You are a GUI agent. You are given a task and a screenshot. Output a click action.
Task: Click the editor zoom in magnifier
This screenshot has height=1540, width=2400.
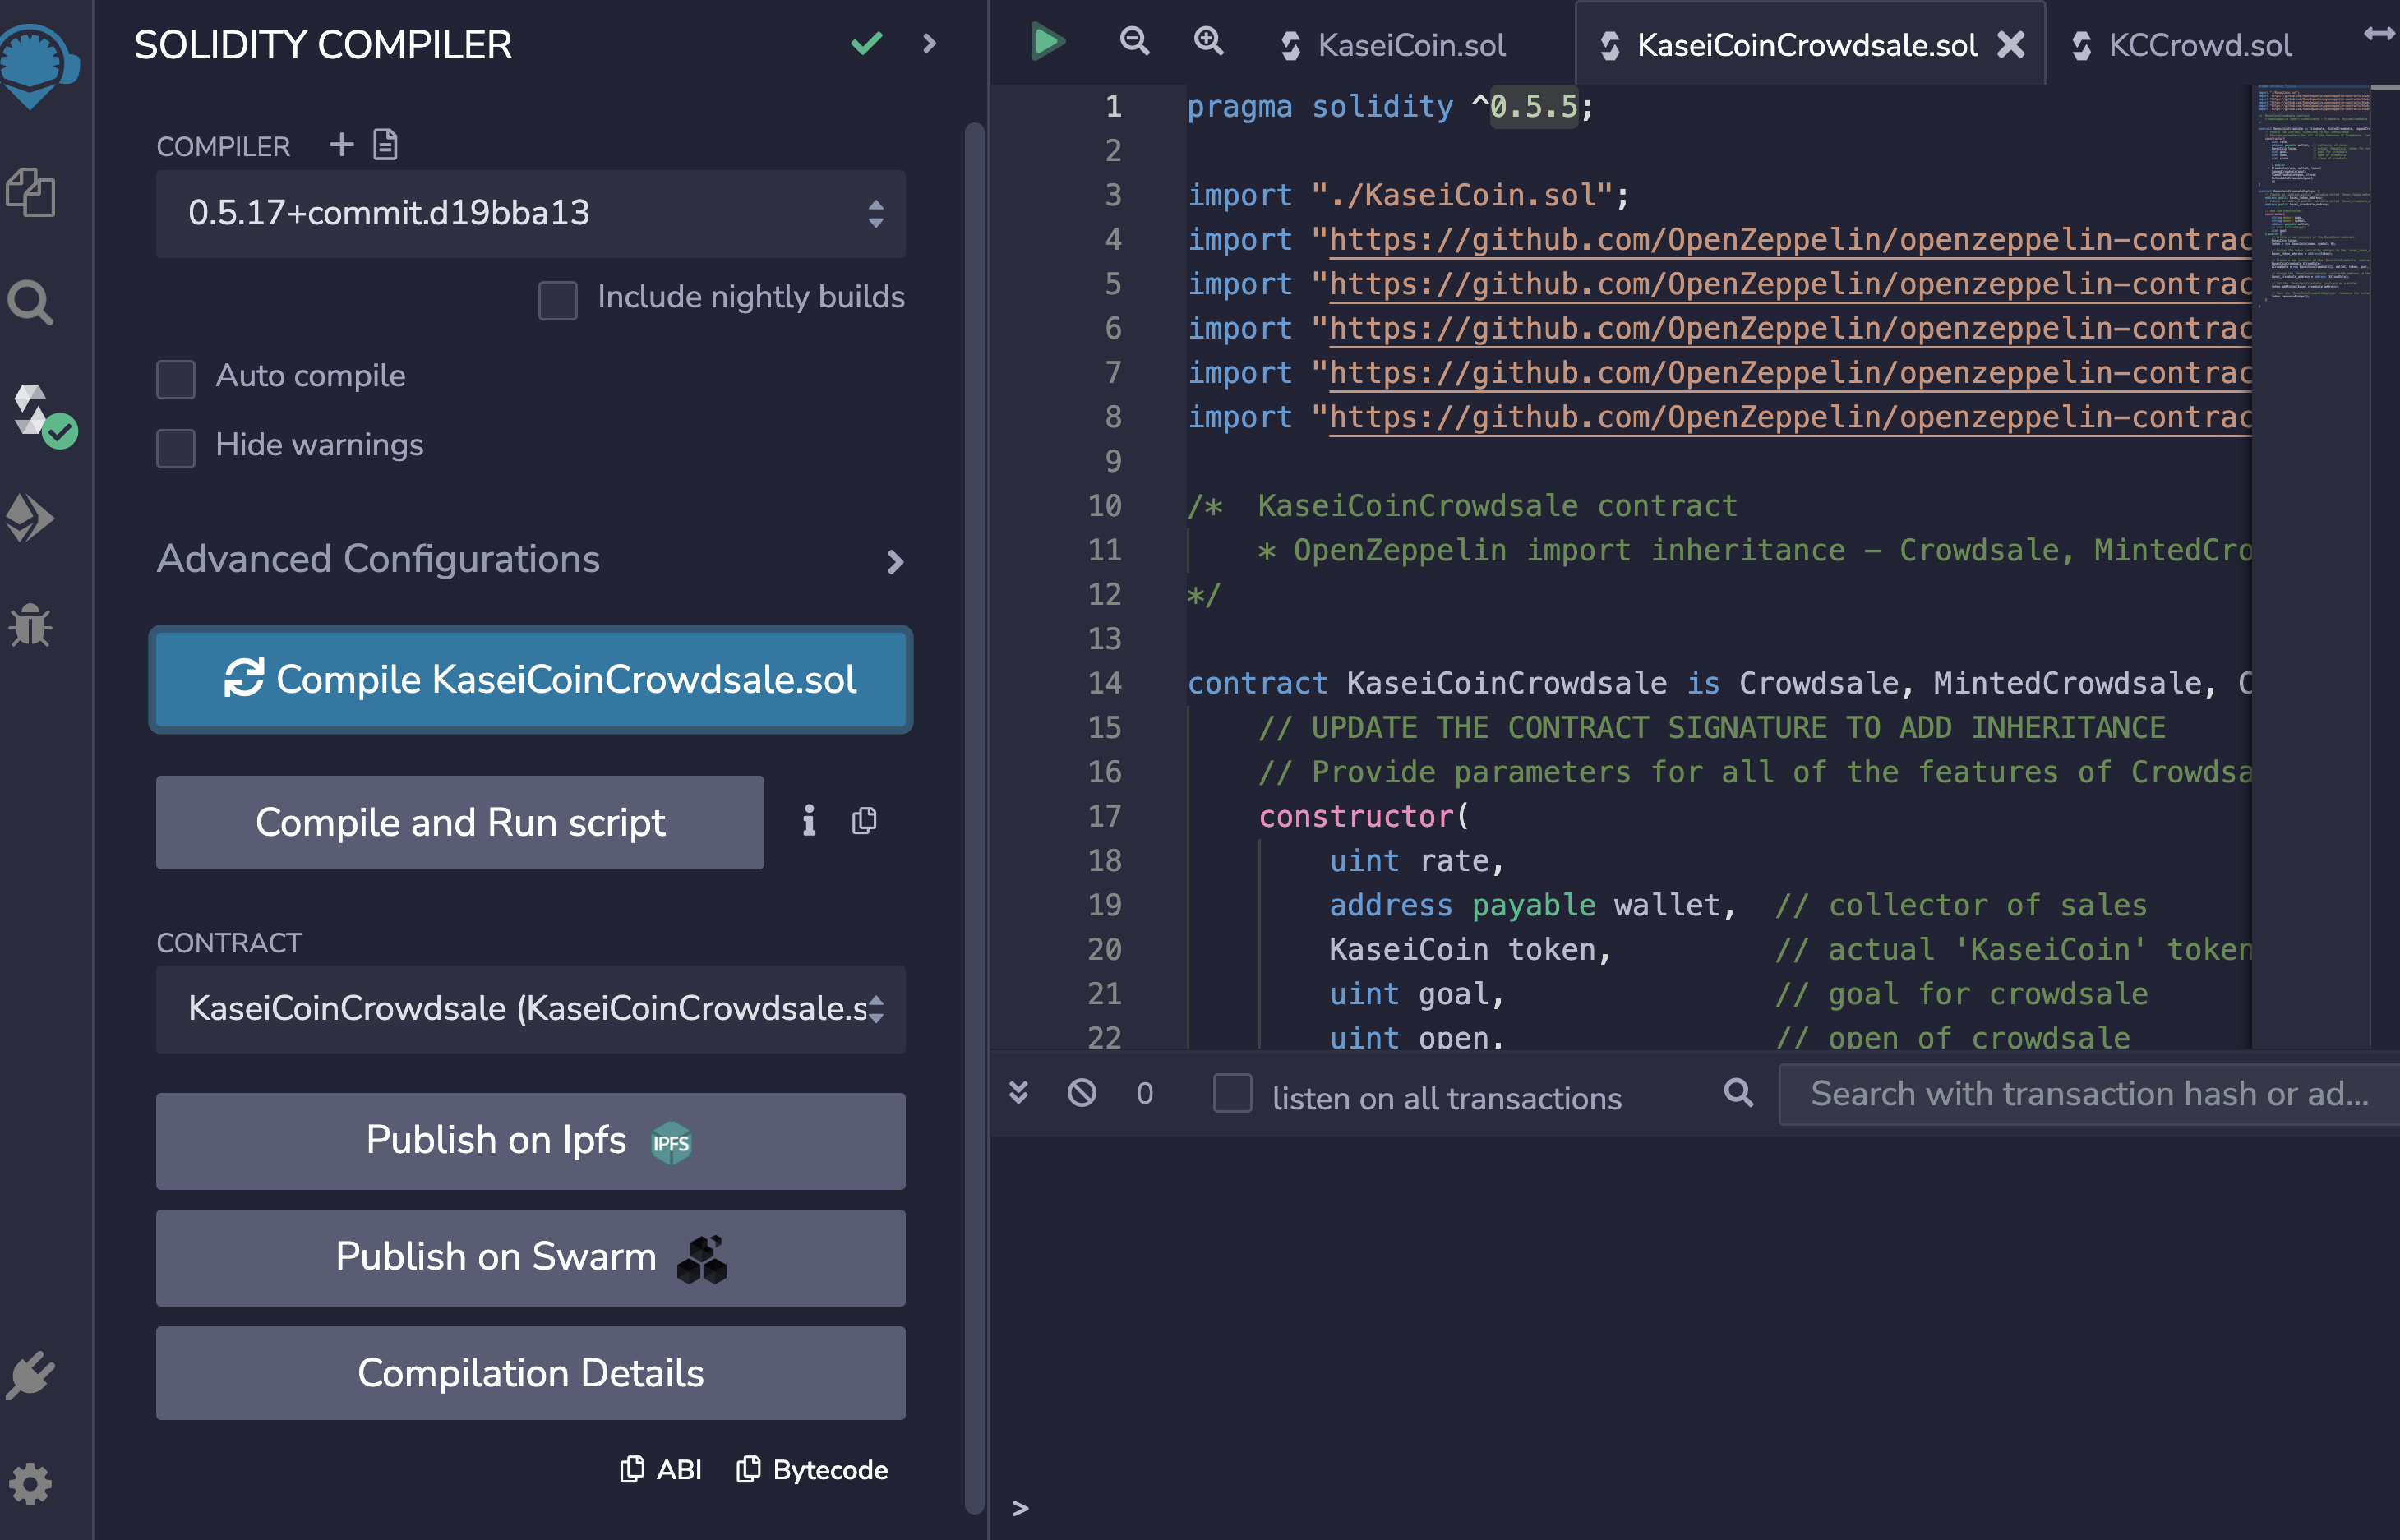[x=1209, y=42]
